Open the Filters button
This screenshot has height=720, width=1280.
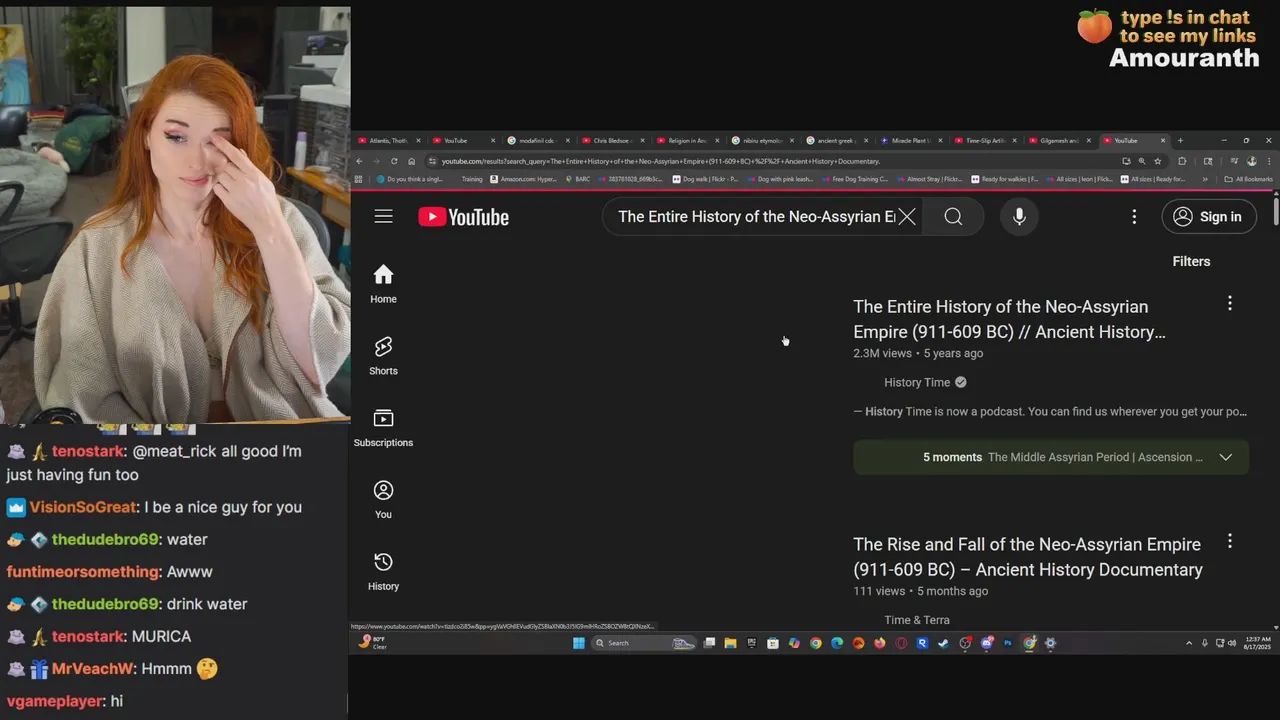1191,261
